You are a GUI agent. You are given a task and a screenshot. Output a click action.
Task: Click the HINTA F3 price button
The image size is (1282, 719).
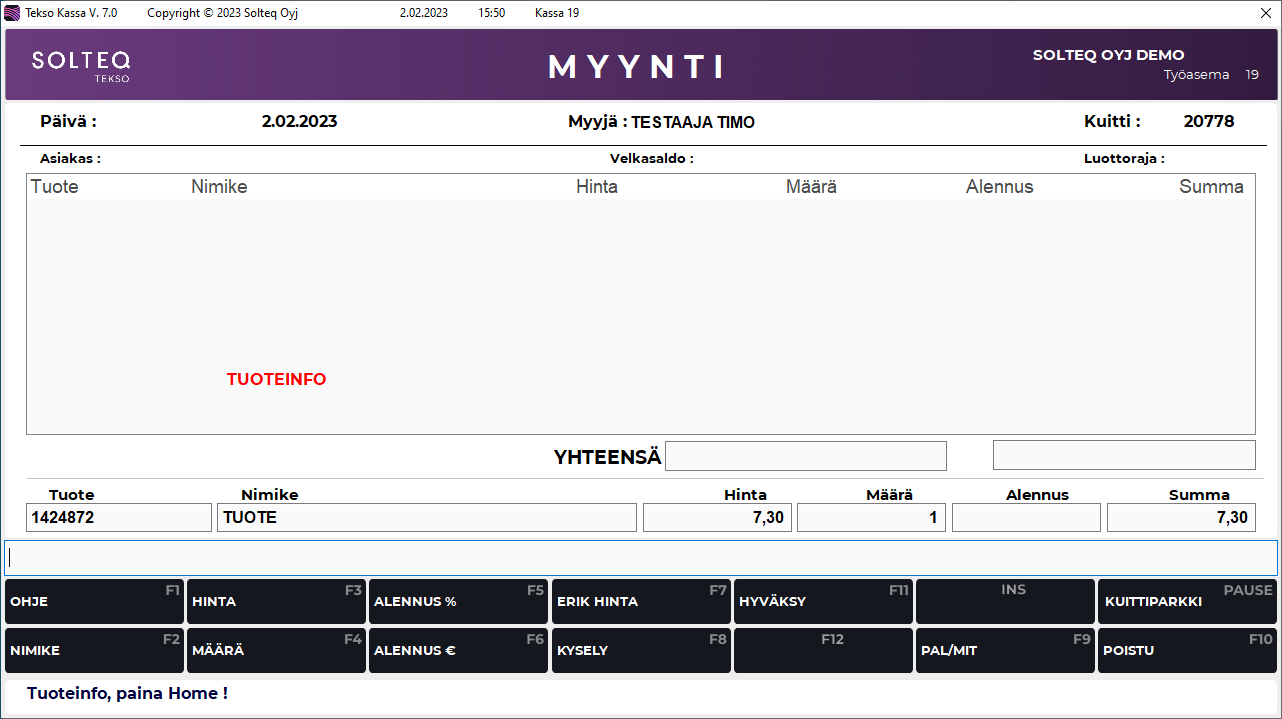pos(275,601)
